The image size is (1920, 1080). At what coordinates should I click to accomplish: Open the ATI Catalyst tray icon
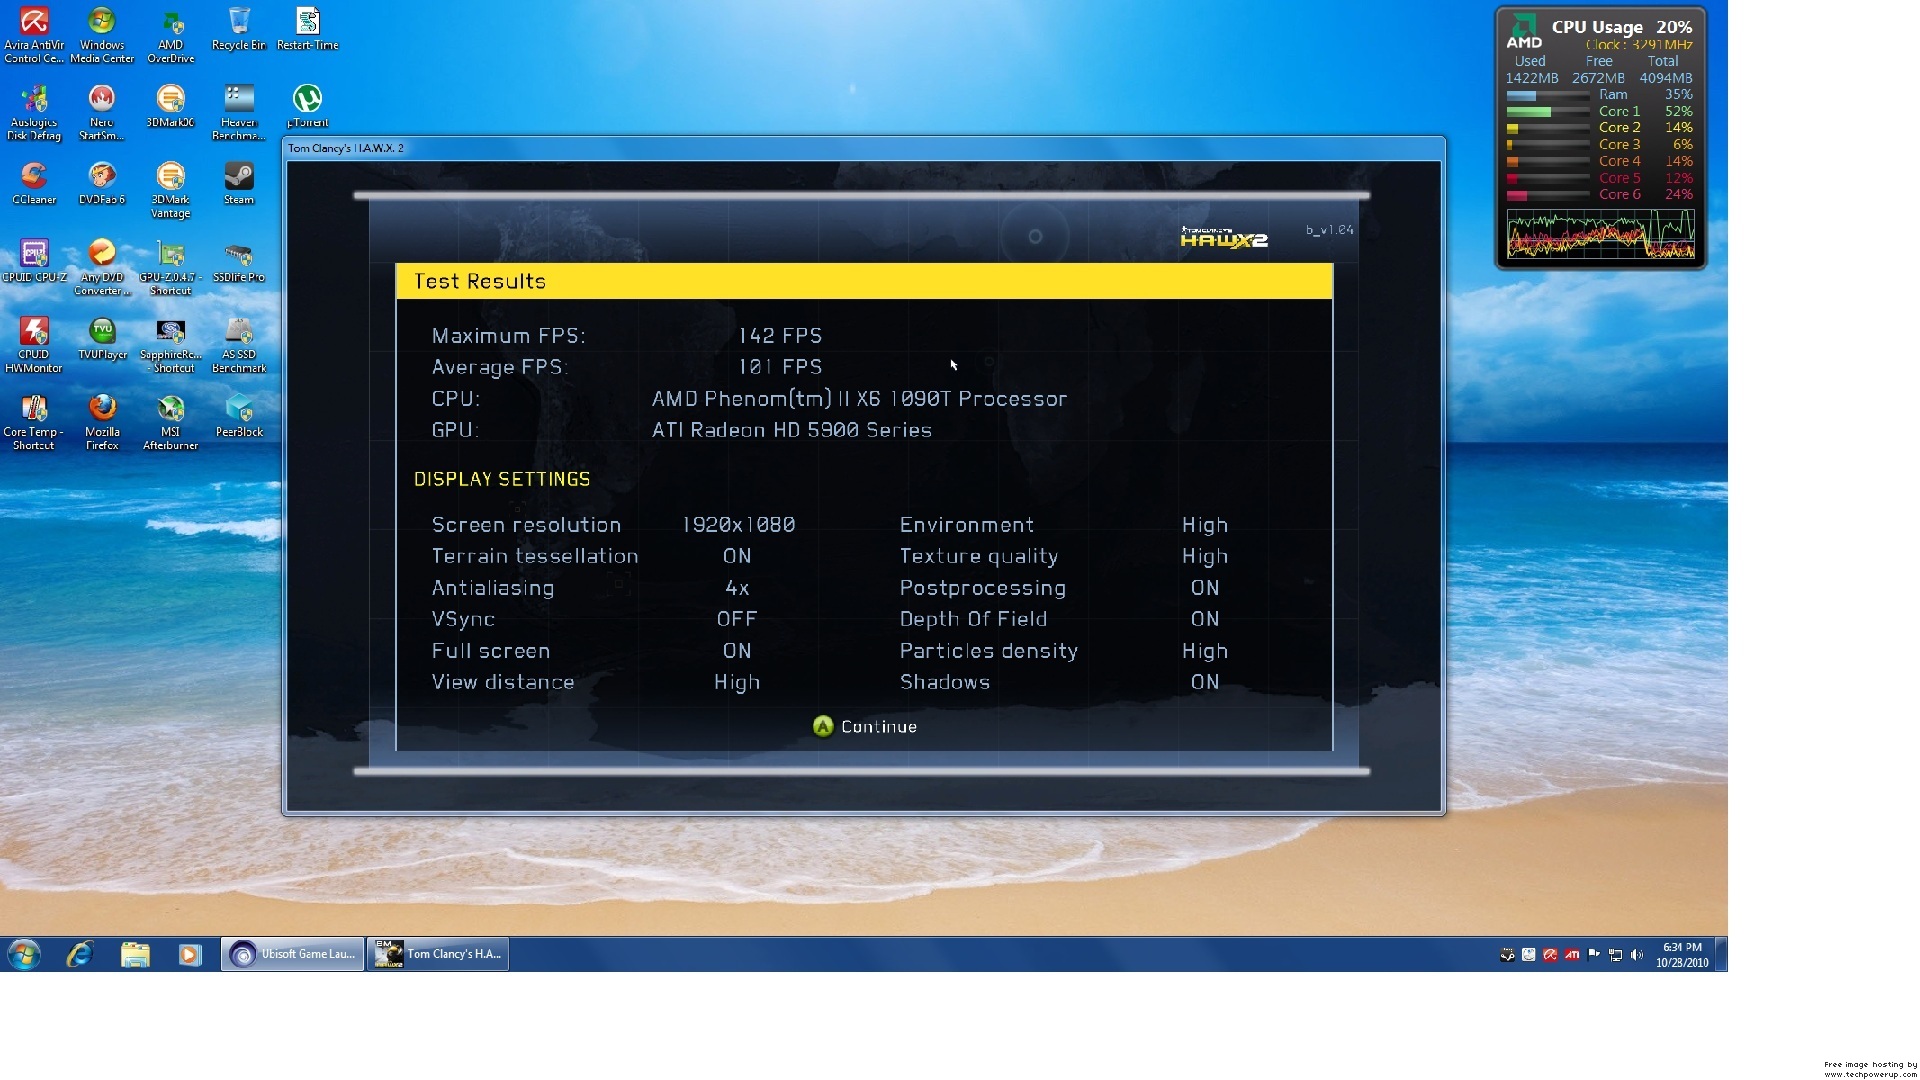click(x=1572, y=955)
